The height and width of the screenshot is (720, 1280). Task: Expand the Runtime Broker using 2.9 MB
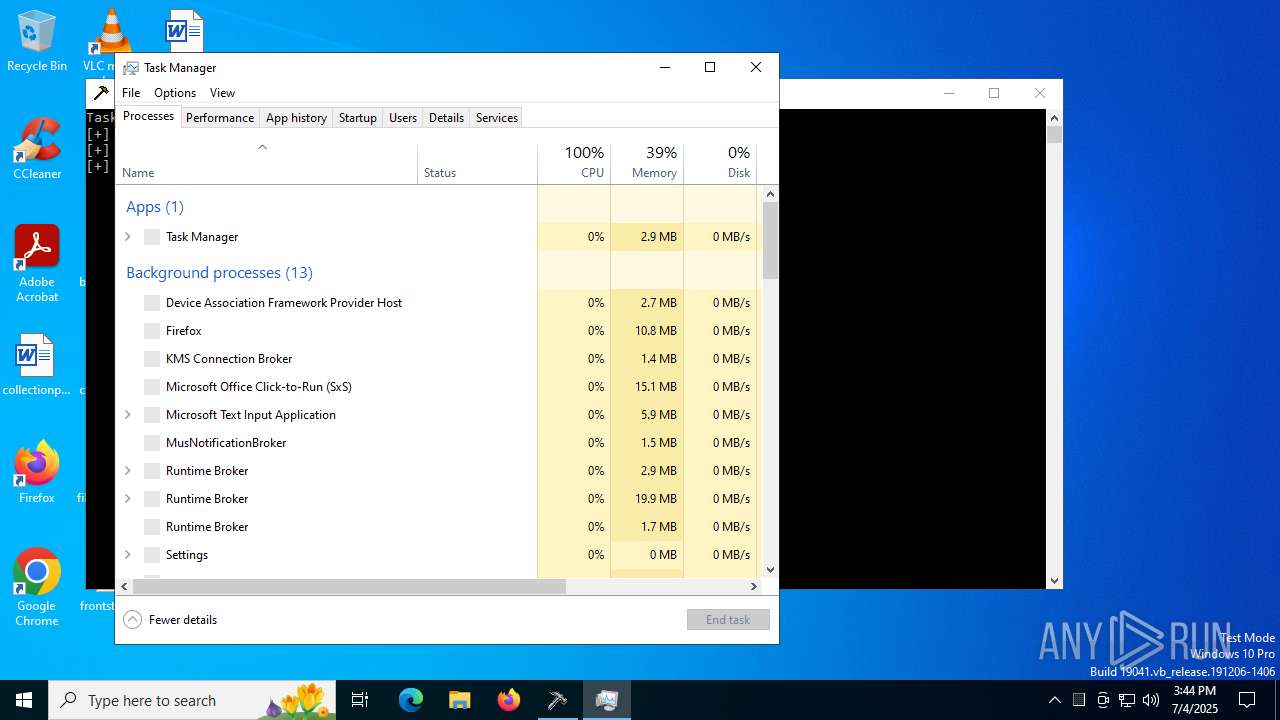(128, 471)
